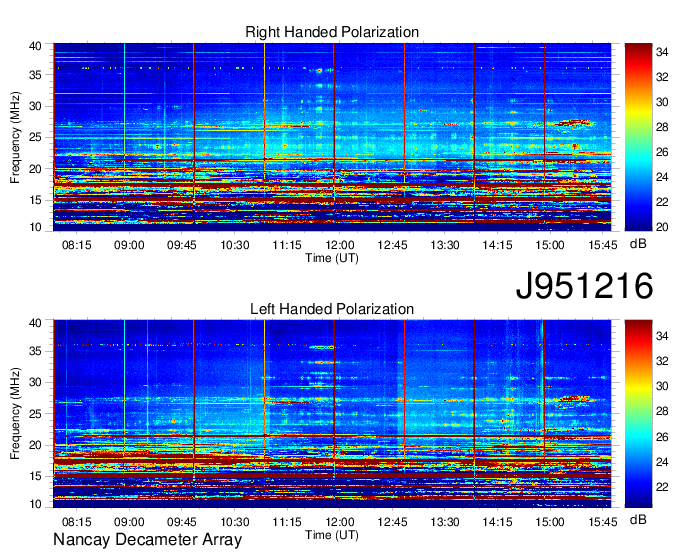Click Time (UT) label under Left Handed plot
Image resolution: width=680 pixels, height=552 pixels.
point(332,535)
